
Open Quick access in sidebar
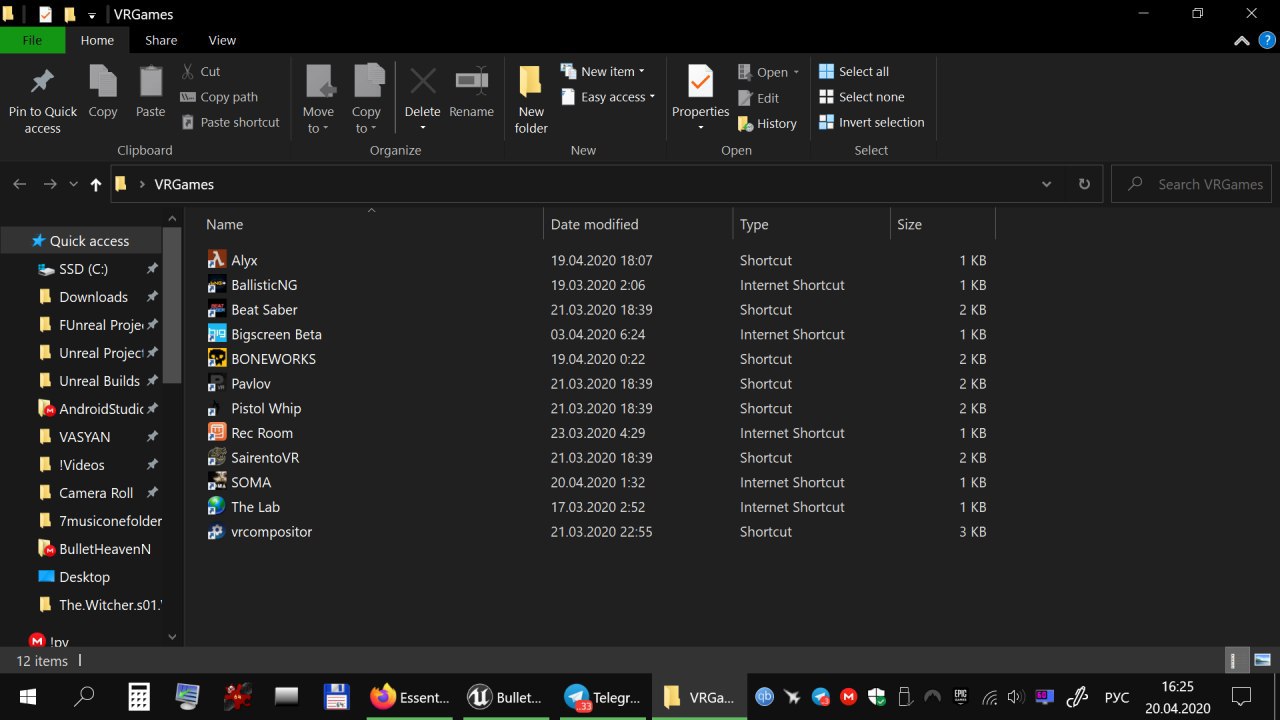click(x=80, y=241)
